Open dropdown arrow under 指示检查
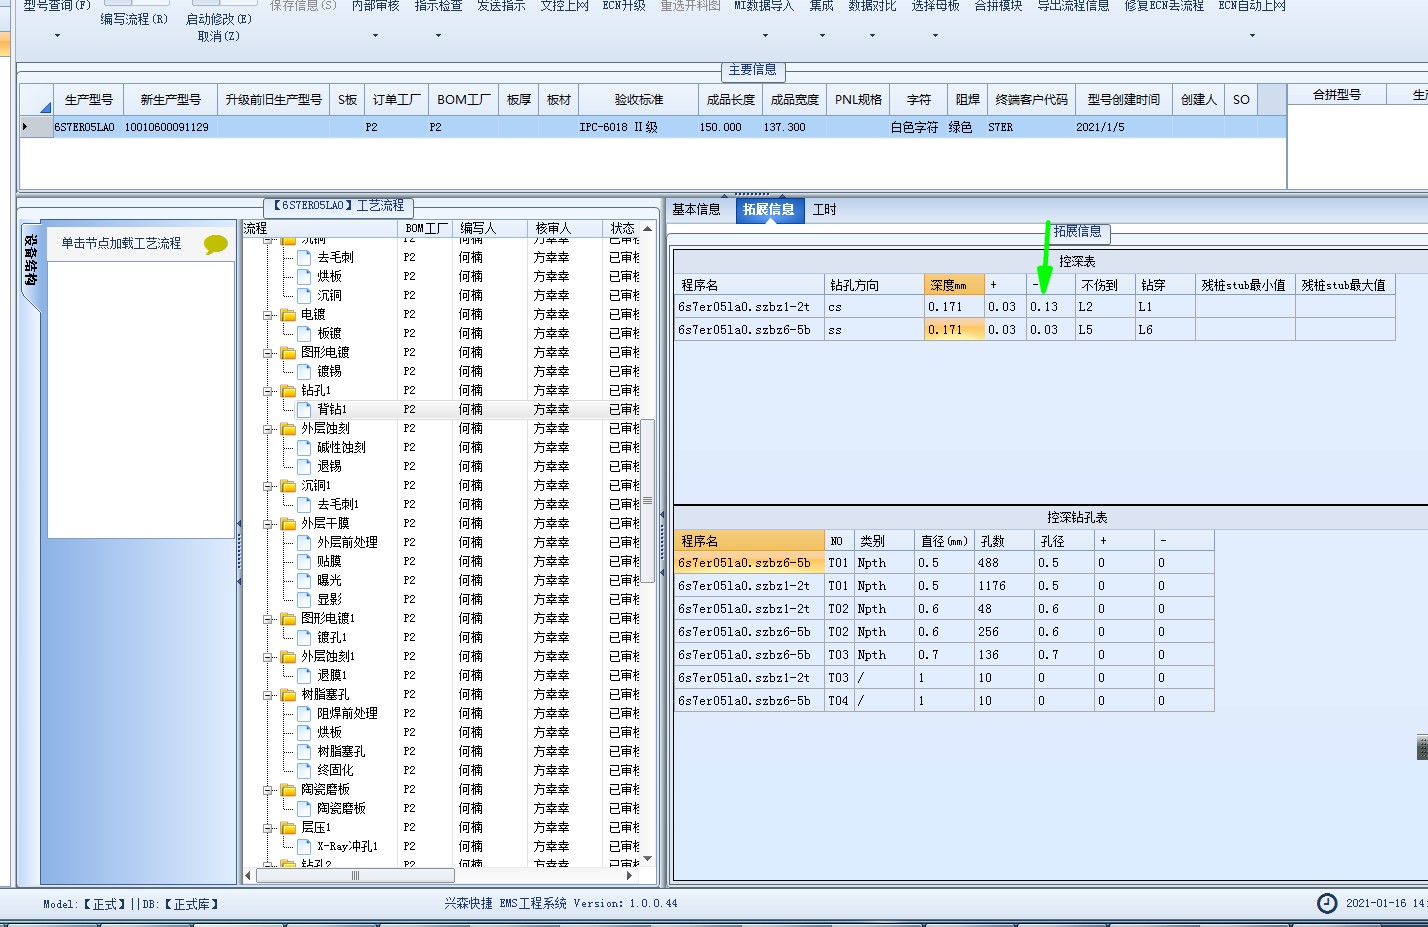The width and height of the screenshot is (1428, 927). 438,36
